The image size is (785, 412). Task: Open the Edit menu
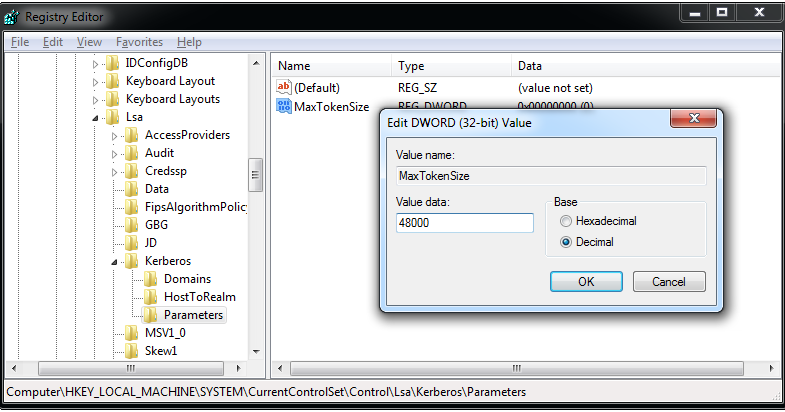(x=53, y=42)
